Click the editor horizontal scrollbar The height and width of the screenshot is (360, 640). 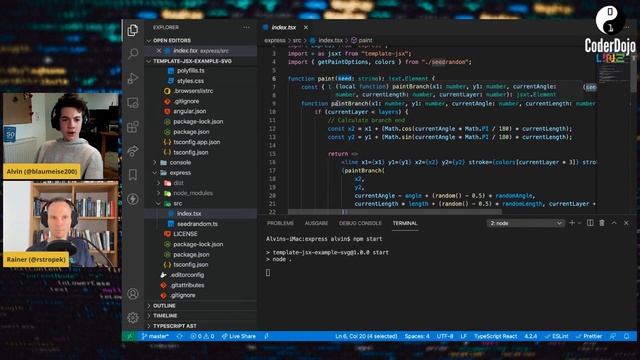pos(395,212)
